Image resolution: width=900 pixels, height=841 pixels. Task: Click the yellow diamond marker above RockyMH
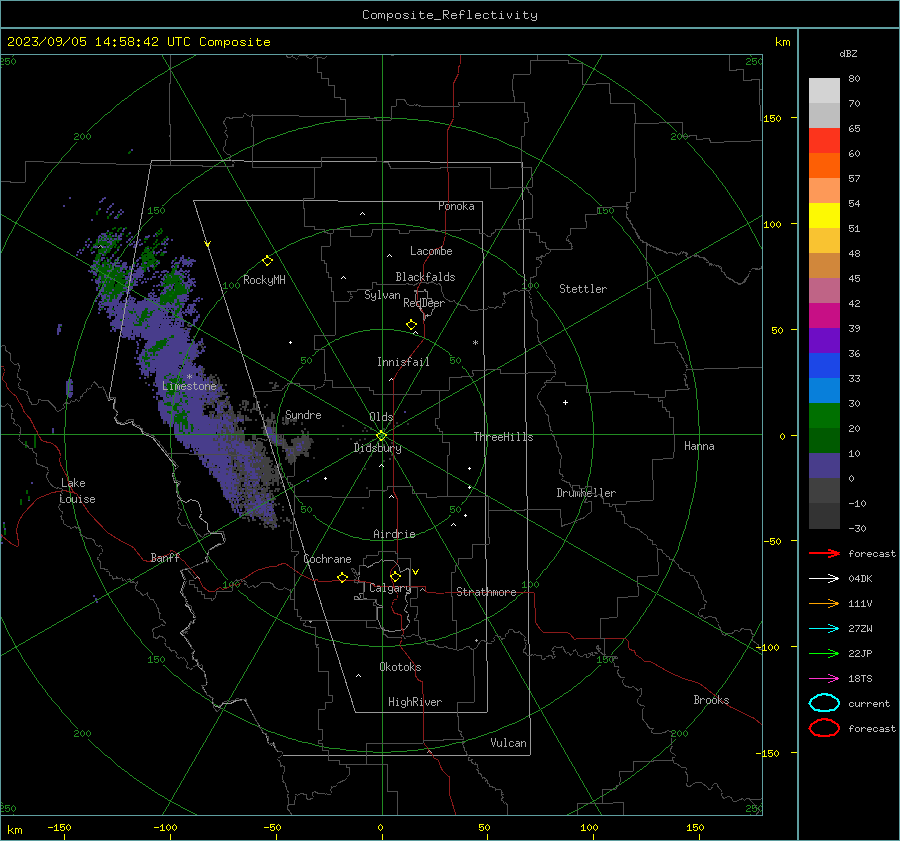coord(267,261)
